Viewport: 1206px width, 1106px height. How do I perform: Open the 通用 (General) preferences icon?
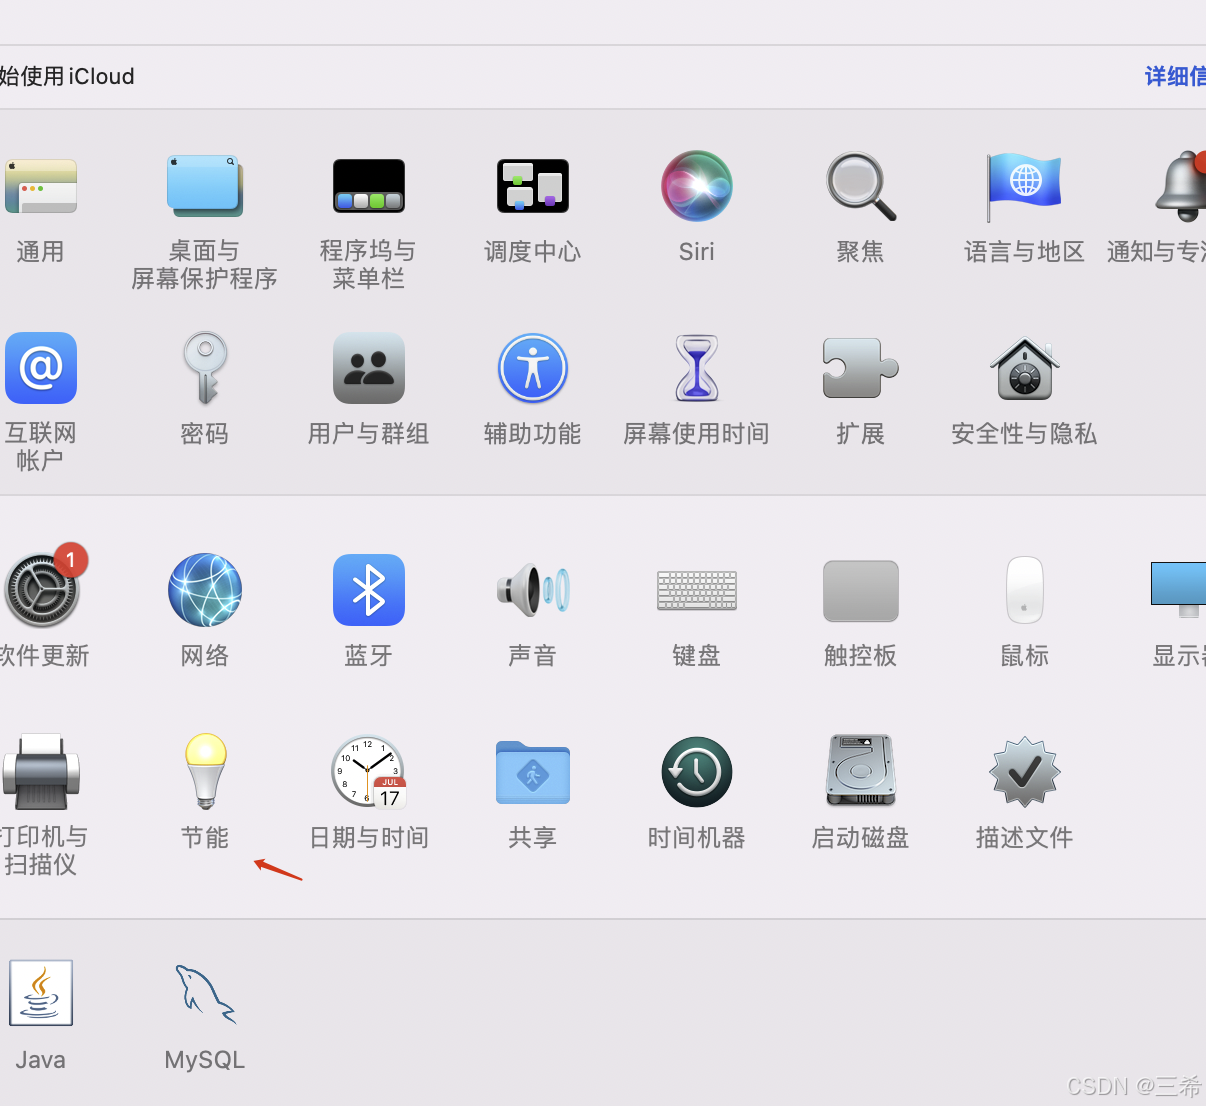click(x=40, y=186)
